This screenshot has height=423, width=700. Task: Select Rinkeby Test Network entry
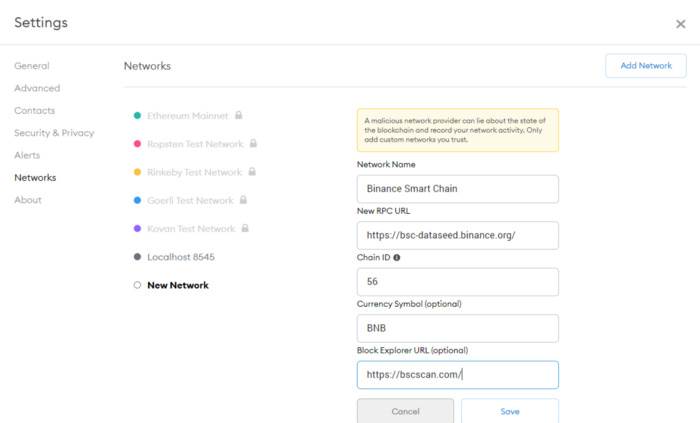[x=195, y=172]
